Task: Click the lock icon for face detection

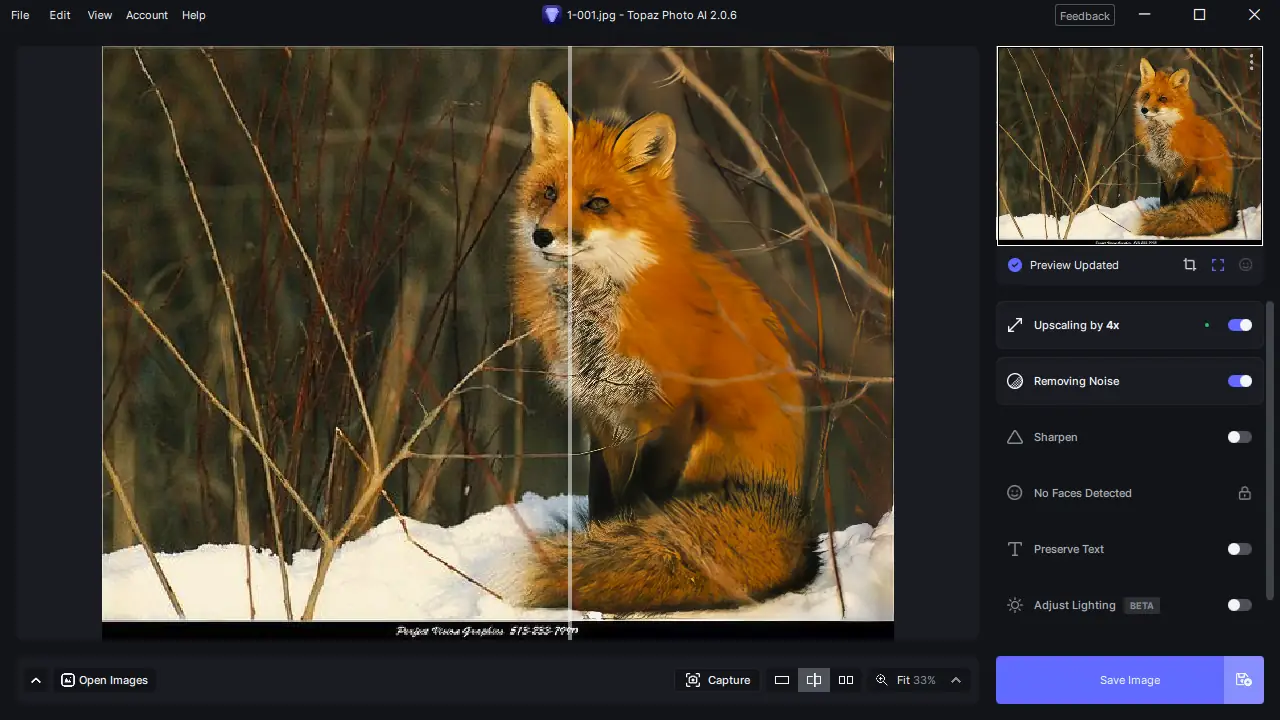Action: tap(1244, 493)
